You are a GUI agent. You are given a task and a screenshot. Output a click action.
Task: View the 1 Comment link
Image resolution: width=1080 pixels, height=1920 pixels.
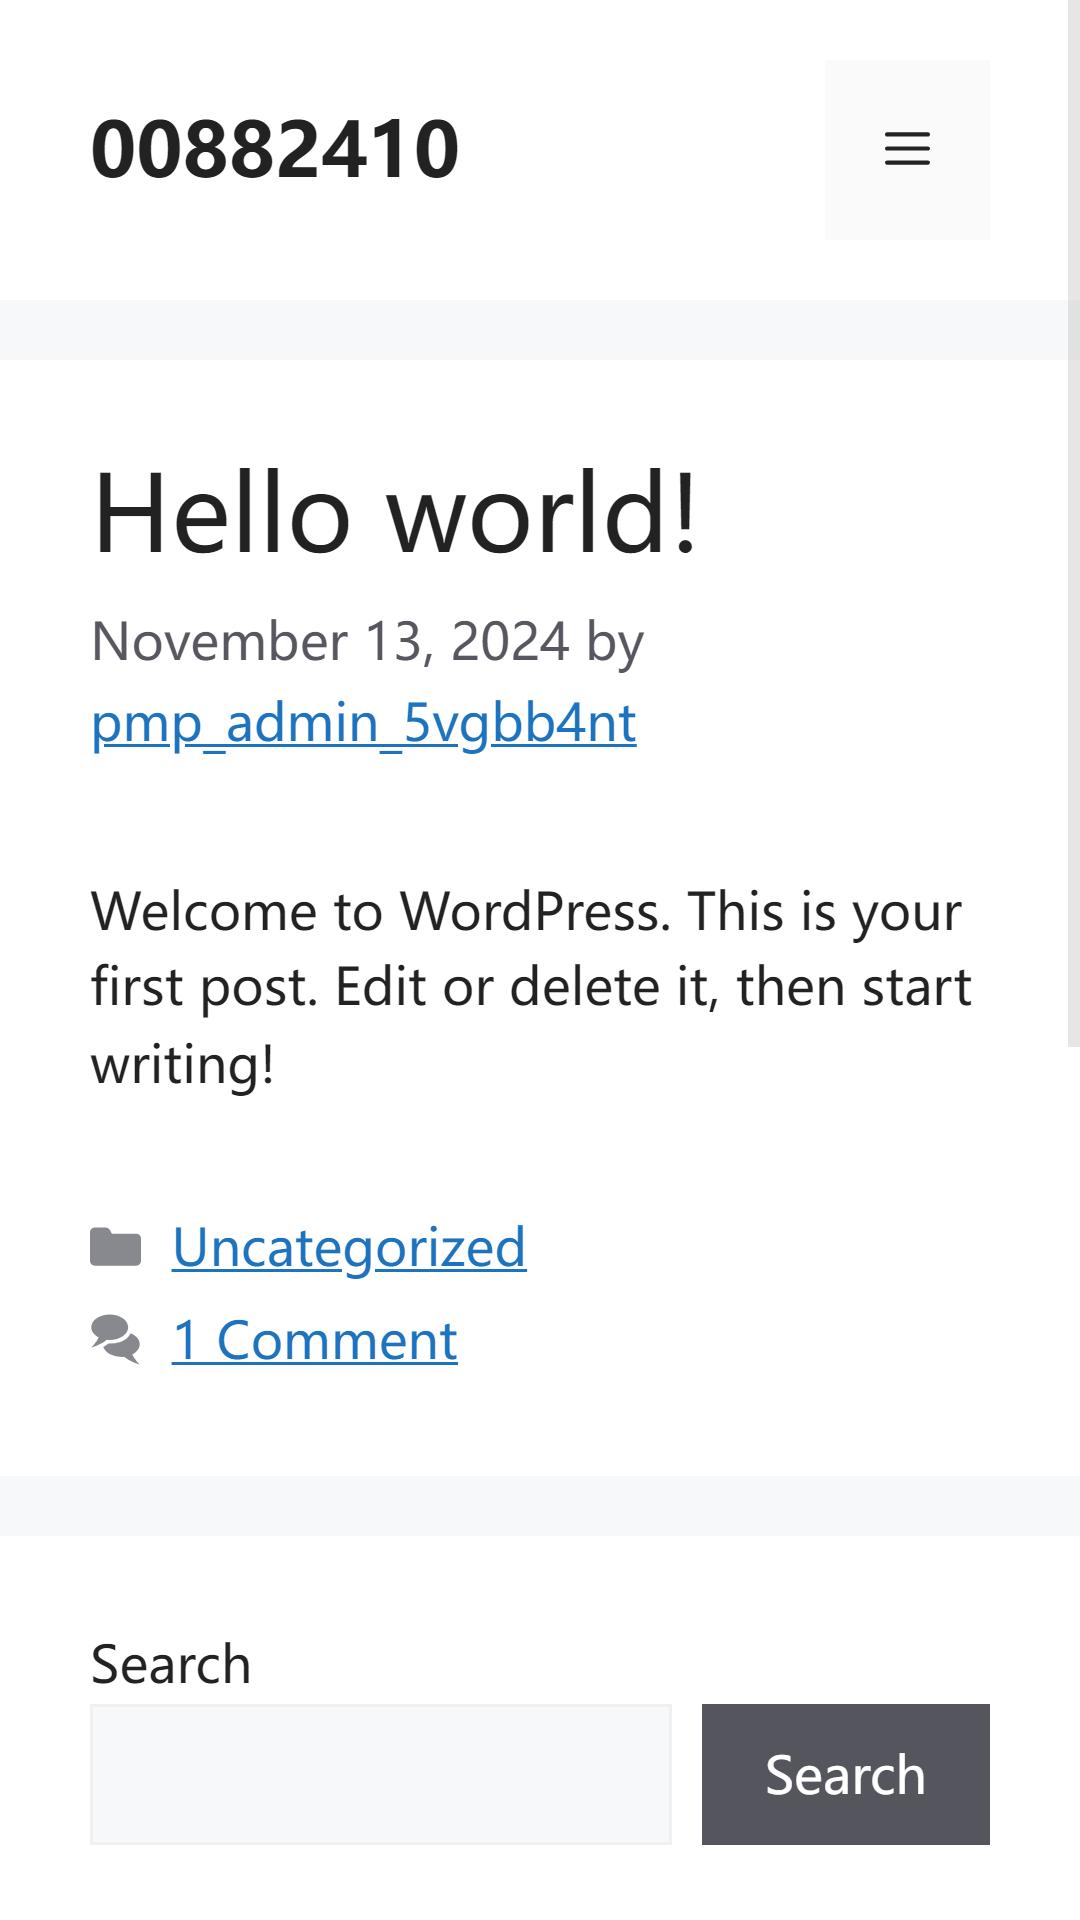point(315,1340)
